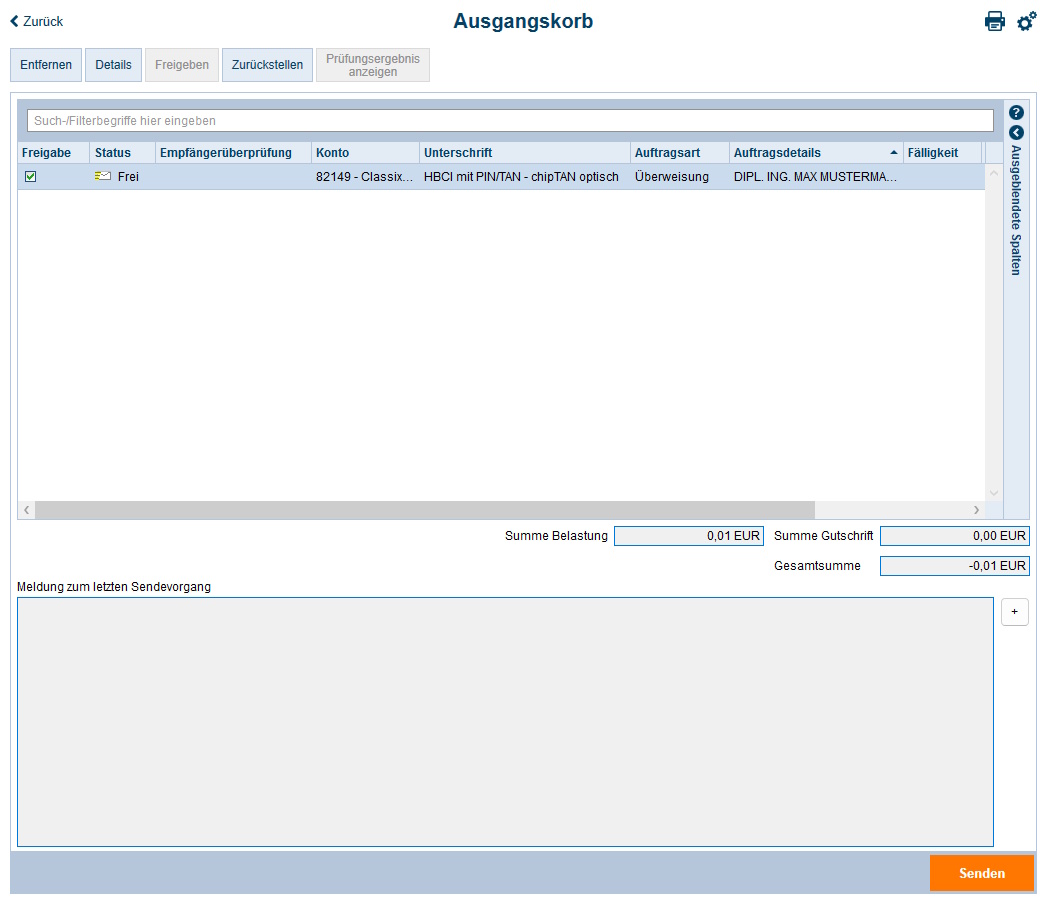The image size is (1041, 898).
Task: Go back using the Zurück arrow
Action: pos(37,21)
